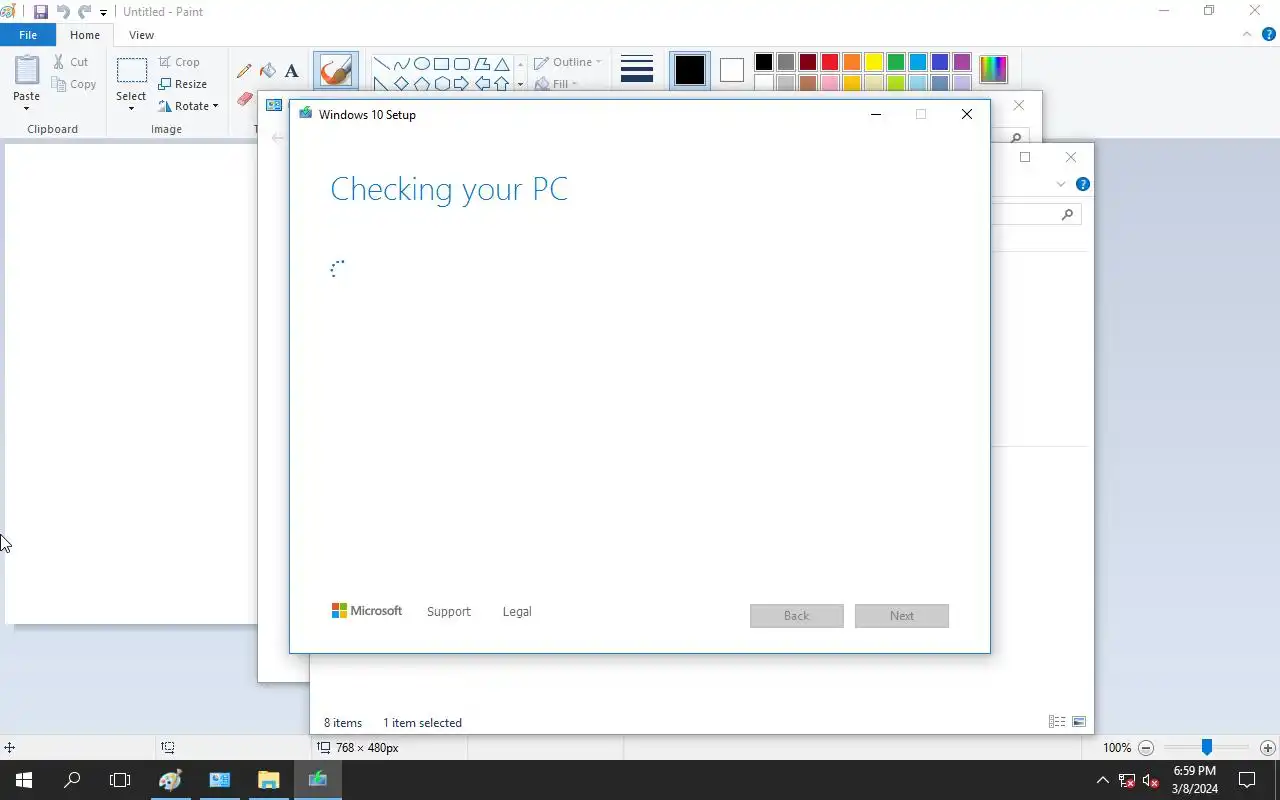Click the Copy button in Clipboard group

tap(75, 84)
